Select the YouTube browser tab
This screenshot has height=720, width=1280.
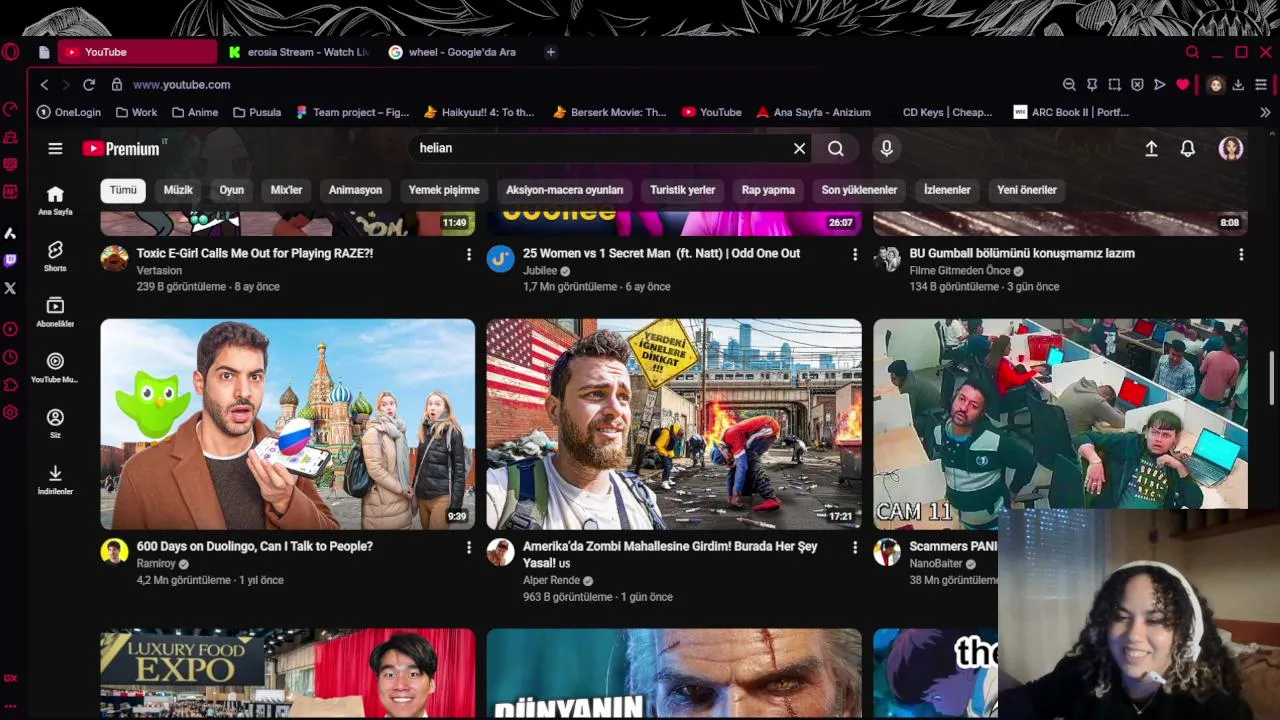tap(138, 52)
